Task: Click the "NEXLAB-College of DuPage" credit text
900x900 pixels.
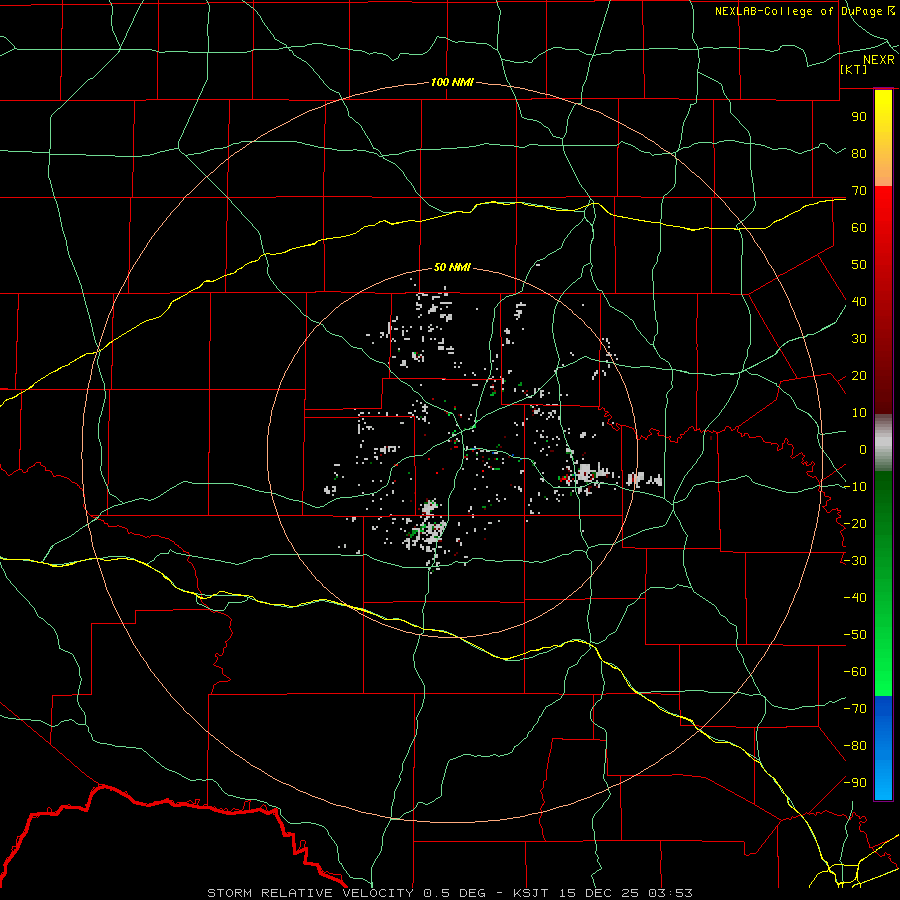Action: tap(800, 11)
